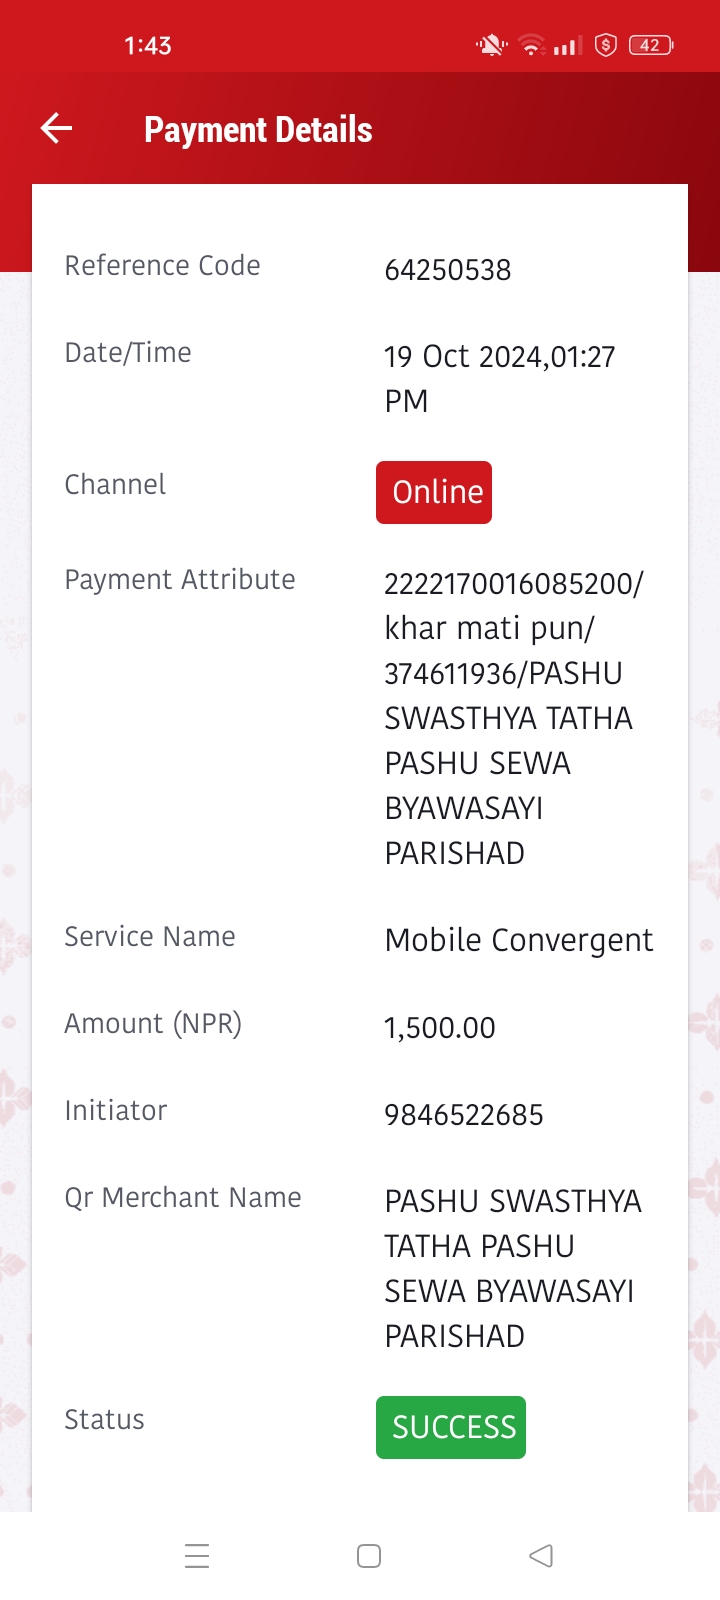This screenshot has width=720, height=1600.
Task: Tap the clock showing 1:43
Action: (148, 46)
